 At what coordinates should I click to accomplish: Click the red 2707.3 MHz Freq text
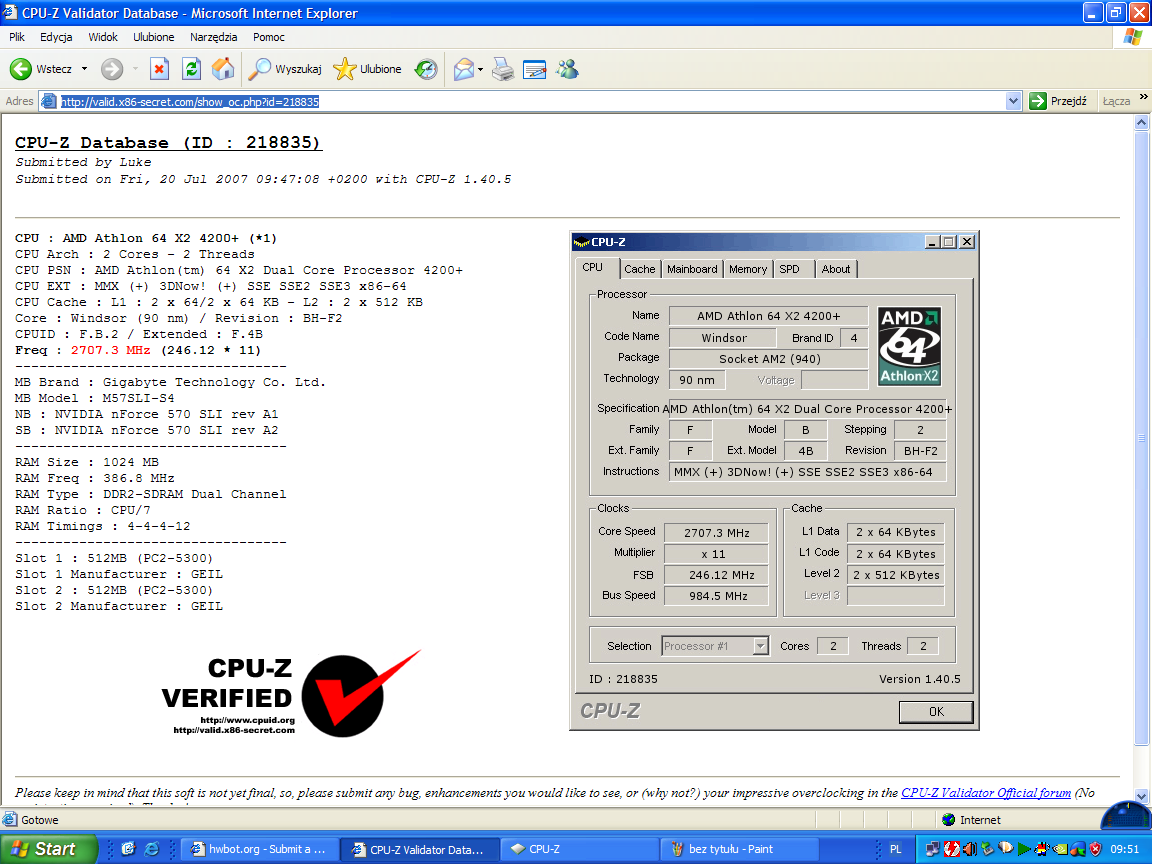point(110,350)
